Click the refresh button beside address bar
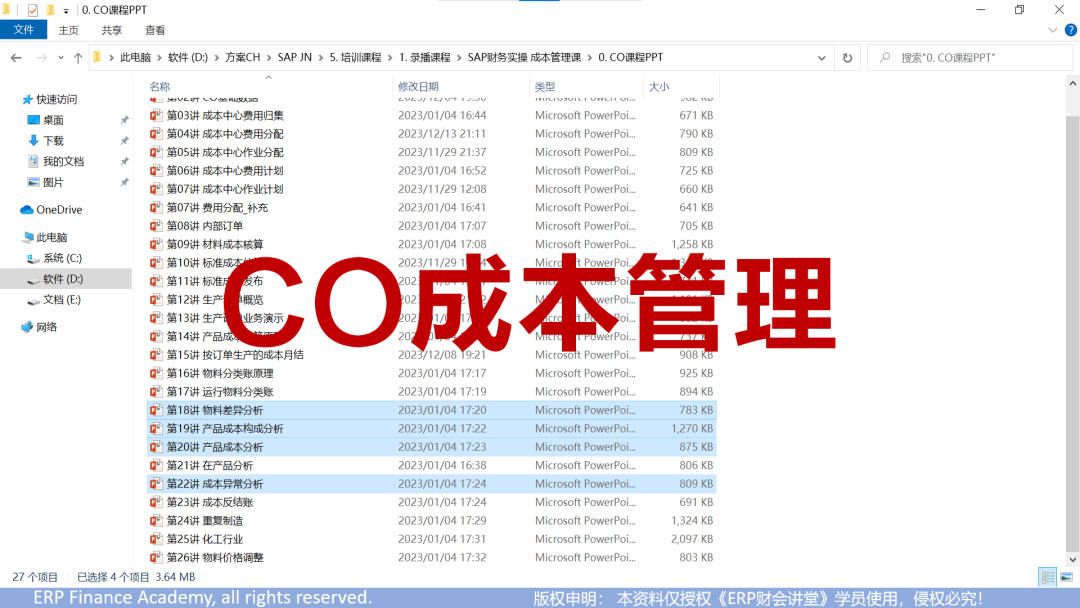 [x=848, y=58]
